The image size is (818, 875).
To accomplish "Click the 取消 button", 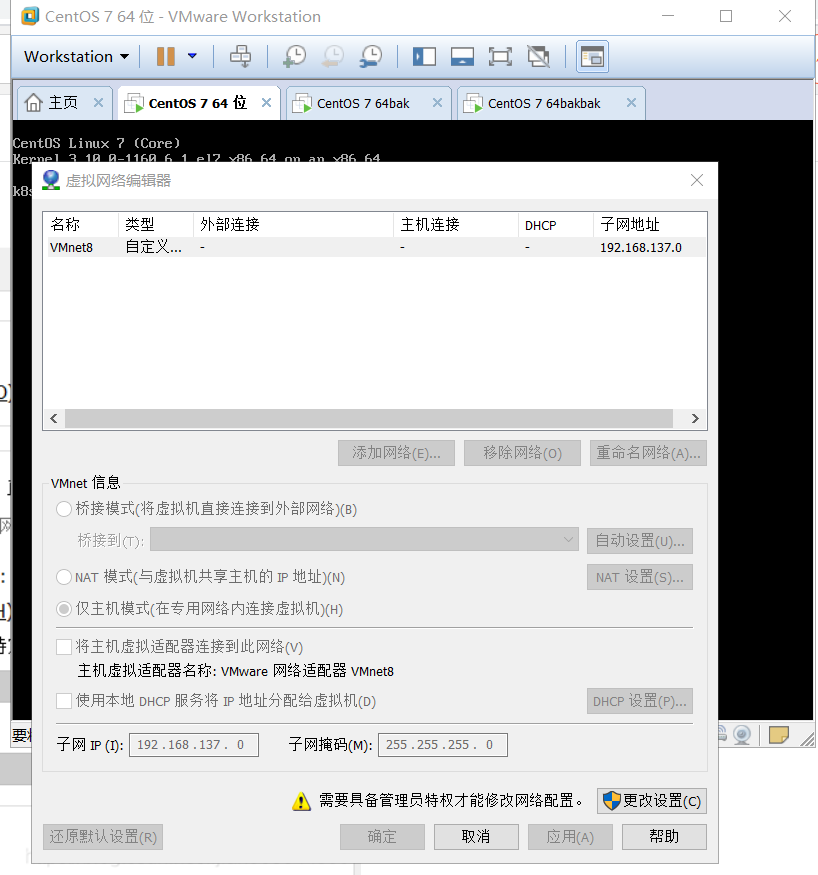I will 476,837.
